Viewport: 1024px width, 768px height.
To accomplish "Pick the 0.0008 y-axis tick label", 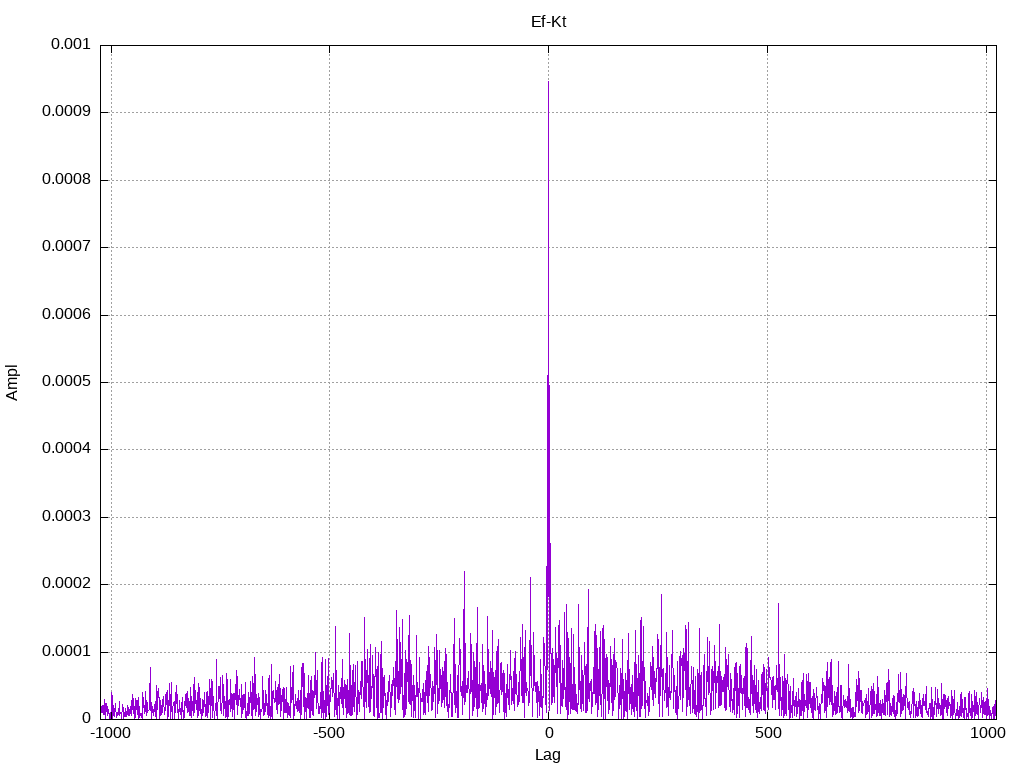I will 66,180.
